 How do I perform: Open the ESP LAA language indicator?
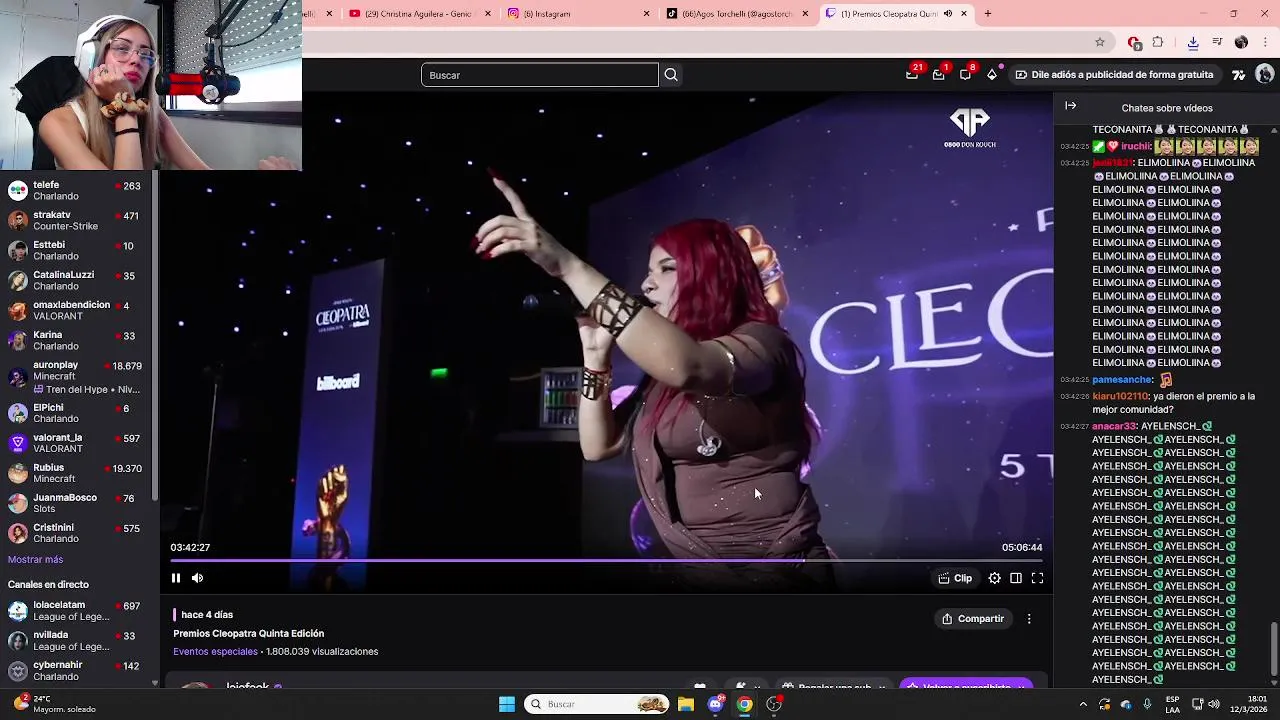(1172, 704)
